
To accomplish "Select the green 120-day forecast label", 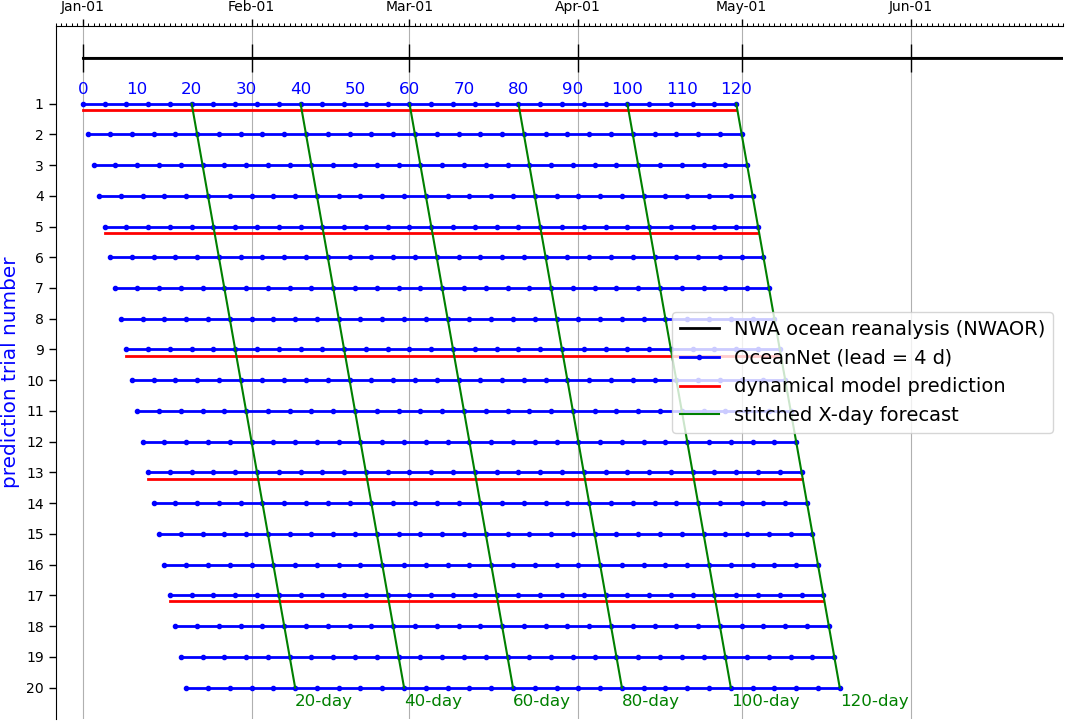I will click(x=874, y=701).
